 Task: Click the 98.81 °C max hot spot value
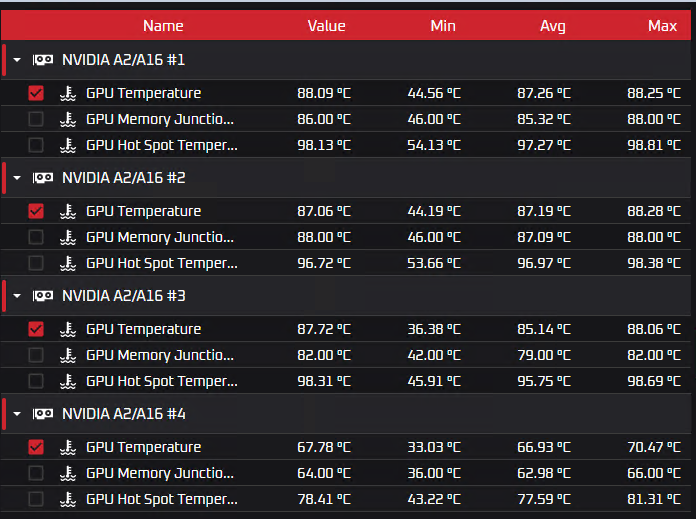[x=654, y=145]
